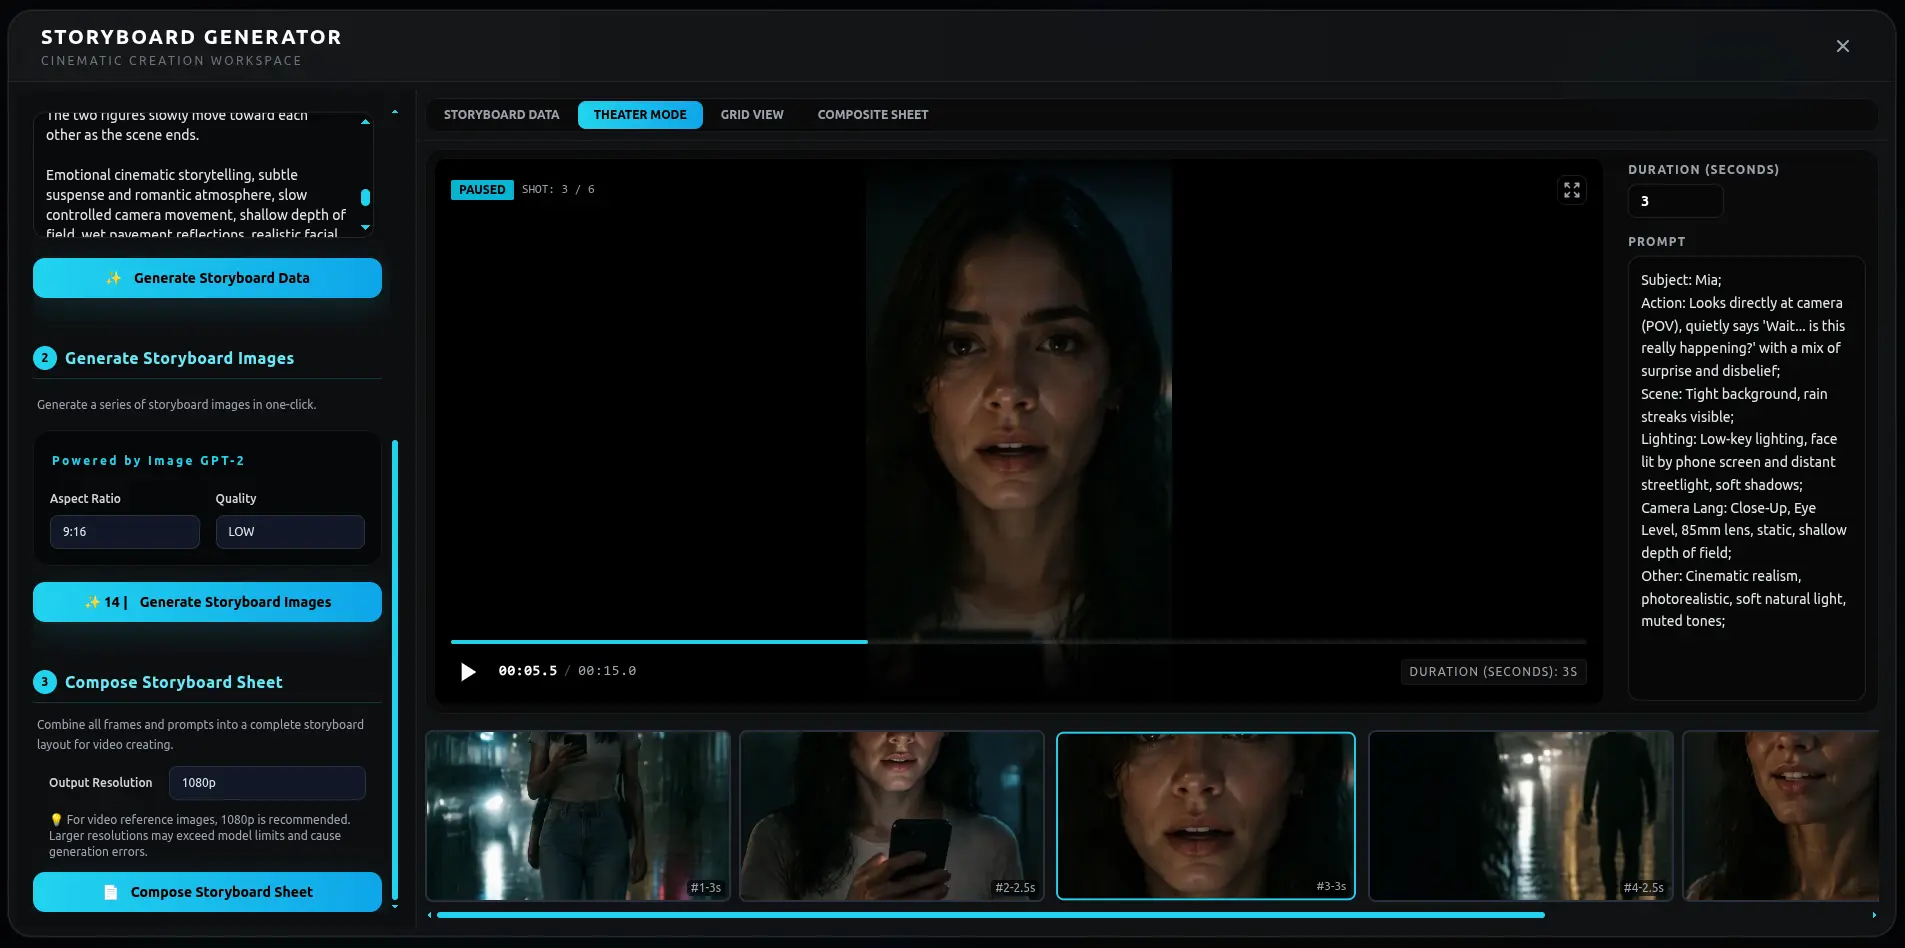Click the left arrow of the thumbnail strip scrollbar

pyautogui.click(x=430, y=915)
